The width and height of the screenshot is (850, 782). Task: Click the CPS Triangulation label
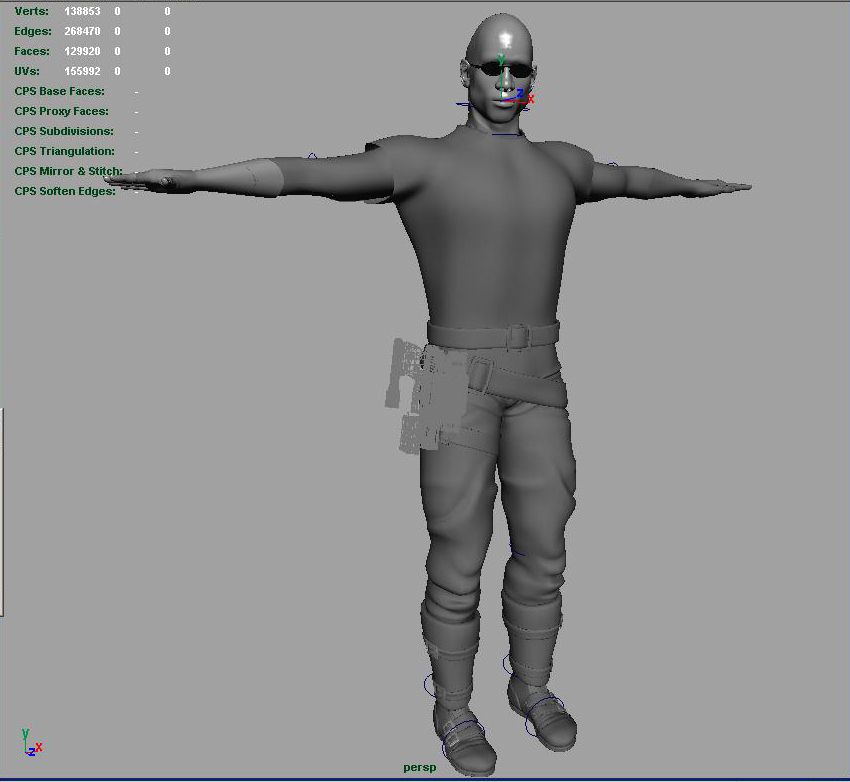64,151
